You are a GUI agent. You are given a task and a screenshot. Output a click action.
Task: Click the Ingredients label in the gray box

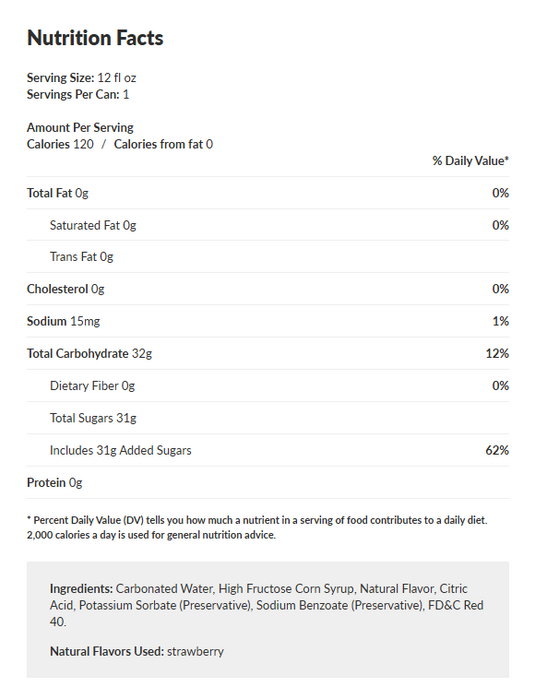point(81,589)
